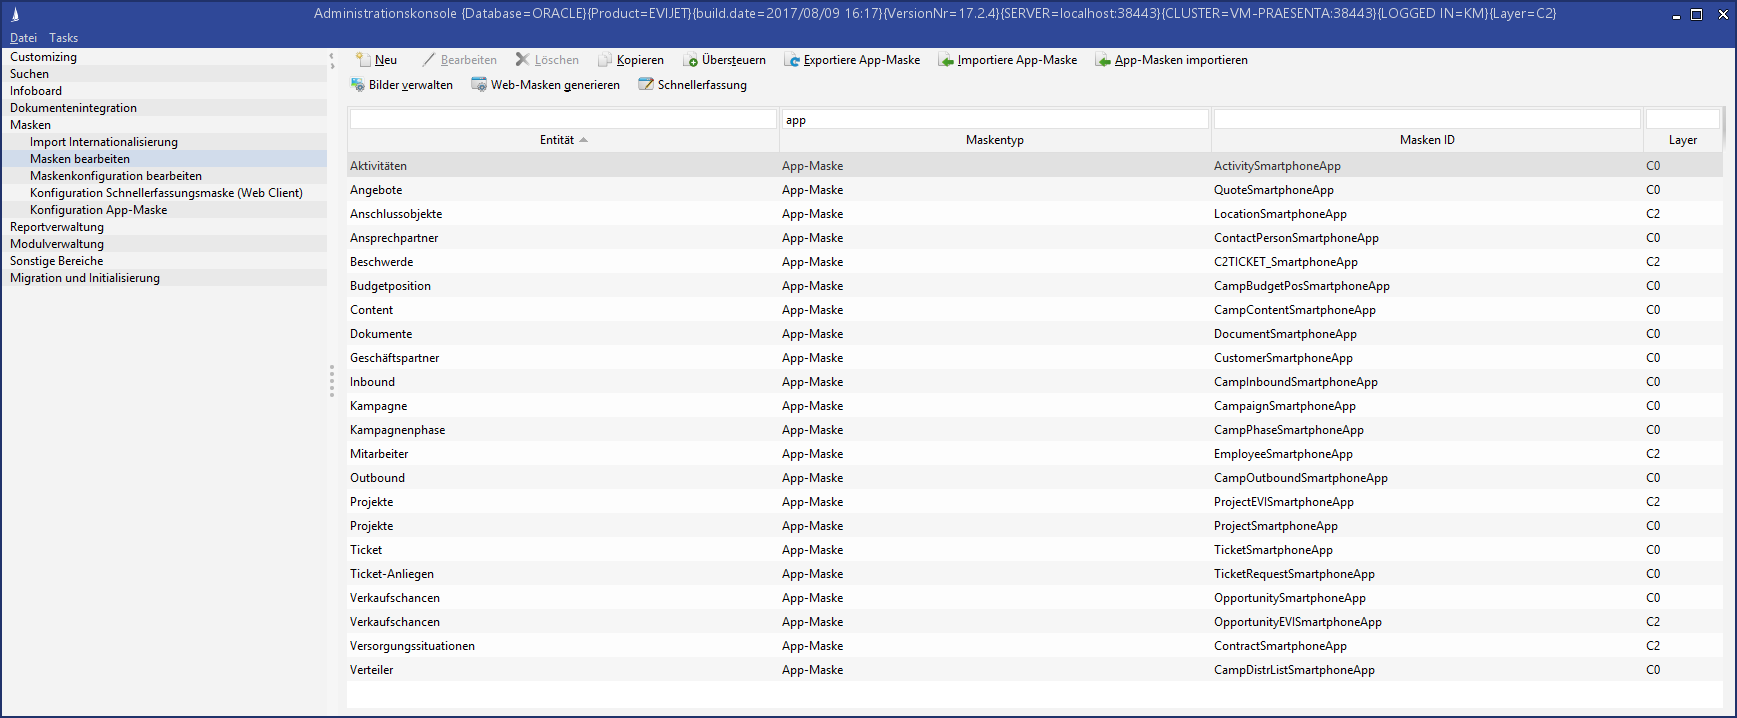This screenshot has width=1737, height=718.
Task: Open Bilder verwalten image manager icon
Action: coord(357,85)
